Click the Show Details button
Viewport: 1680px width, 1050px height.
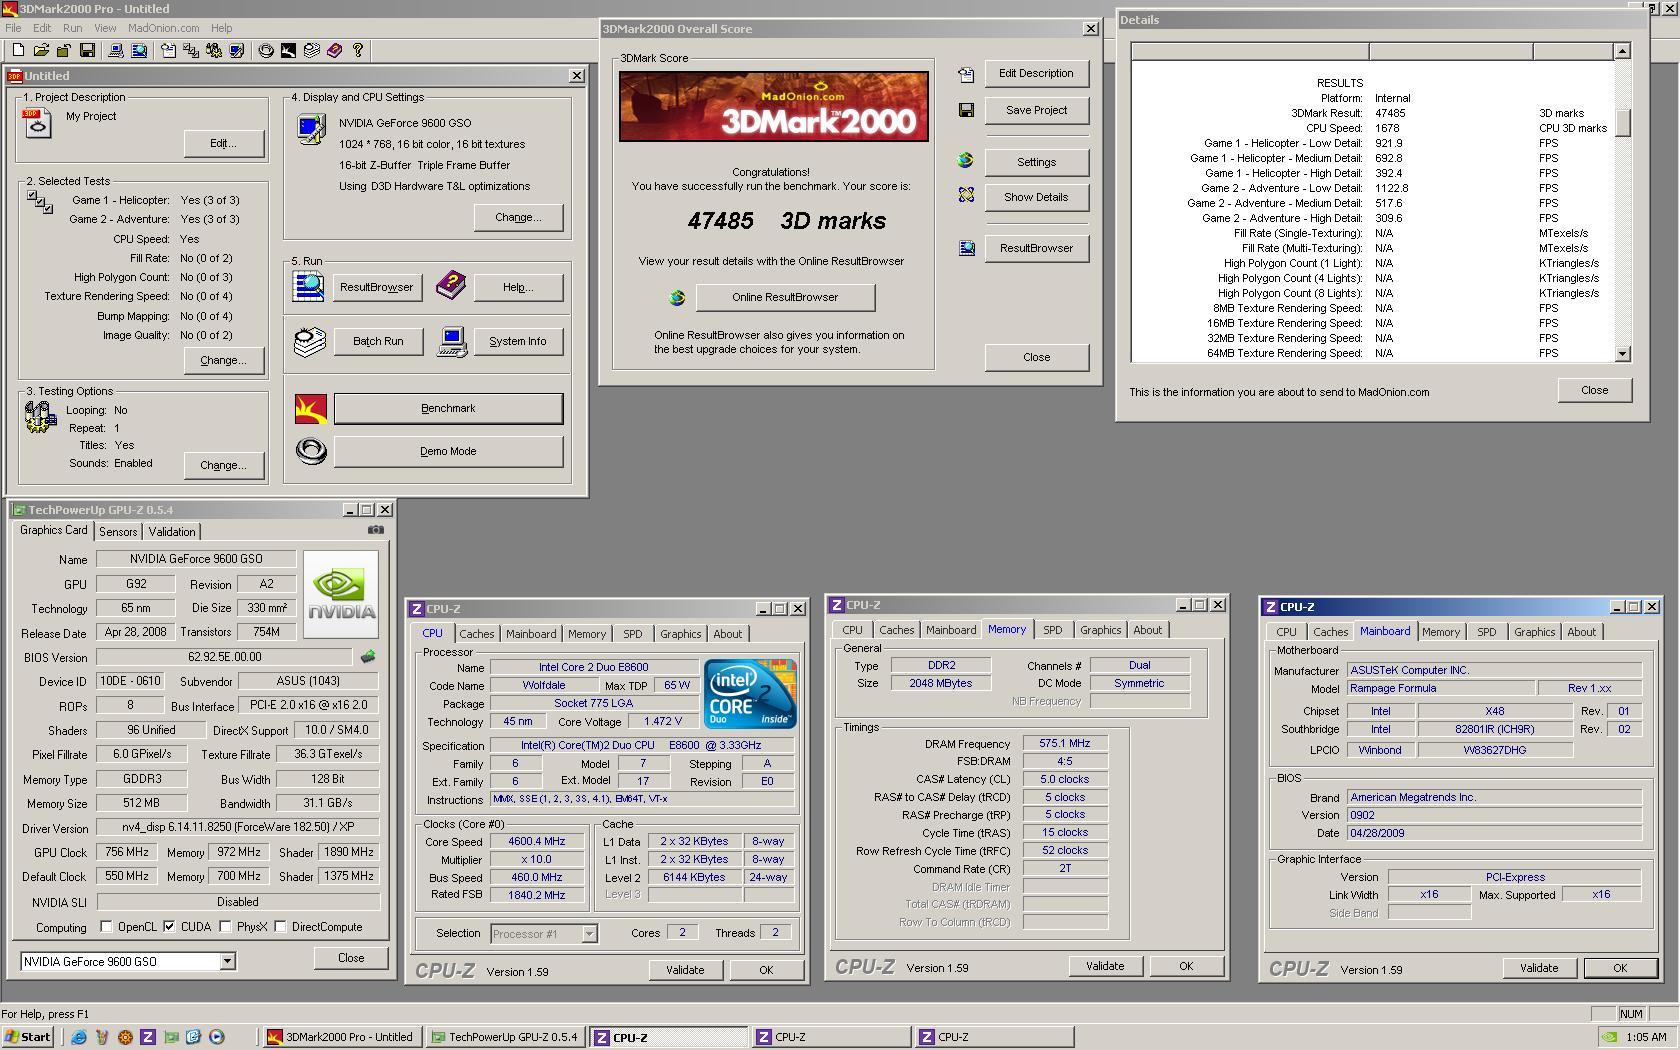coord(1036,197)
